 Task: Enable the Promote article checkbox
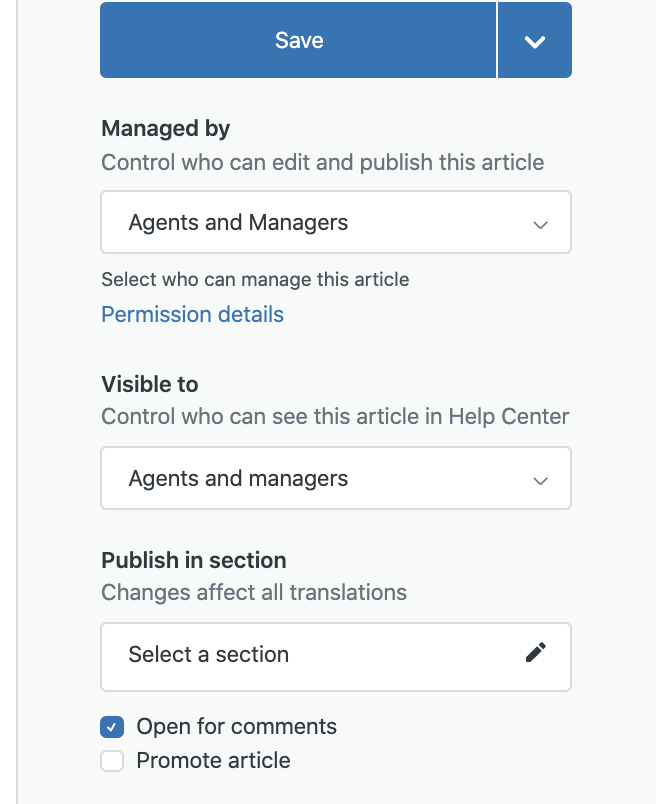point(112,761)
